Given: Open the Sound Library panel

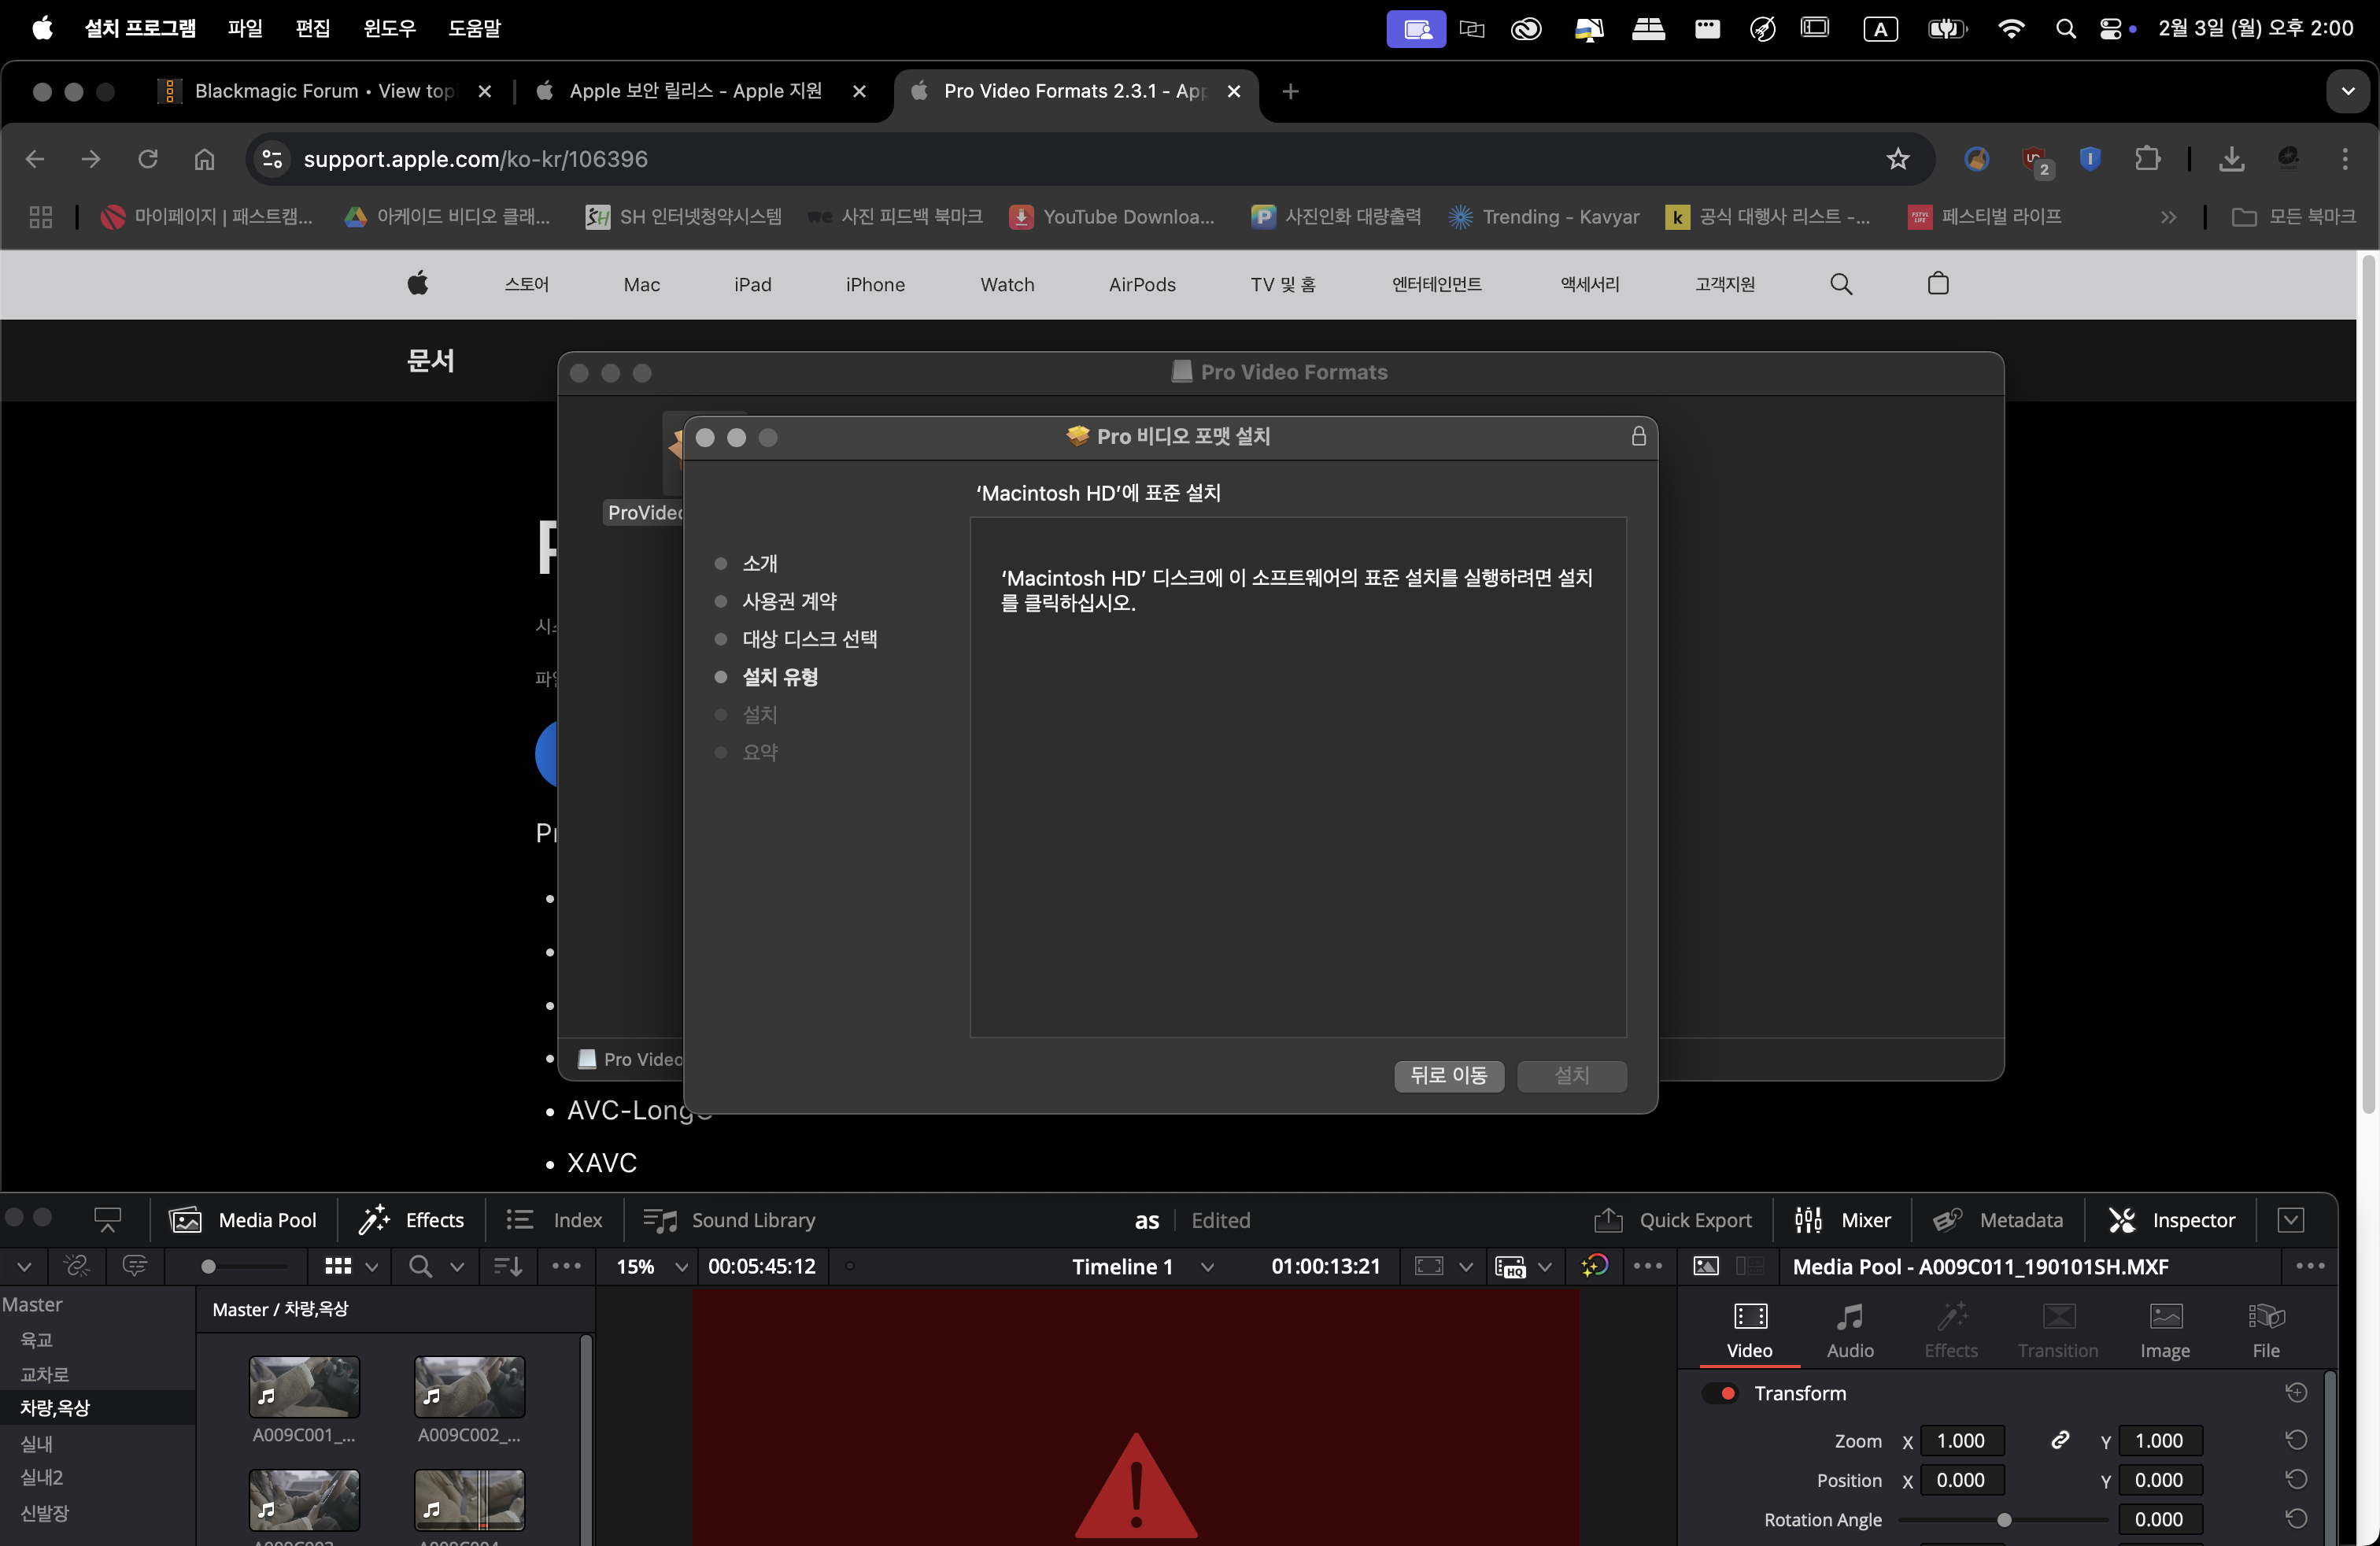Looking at the screenshot, I should click(x=729, y=1220).
